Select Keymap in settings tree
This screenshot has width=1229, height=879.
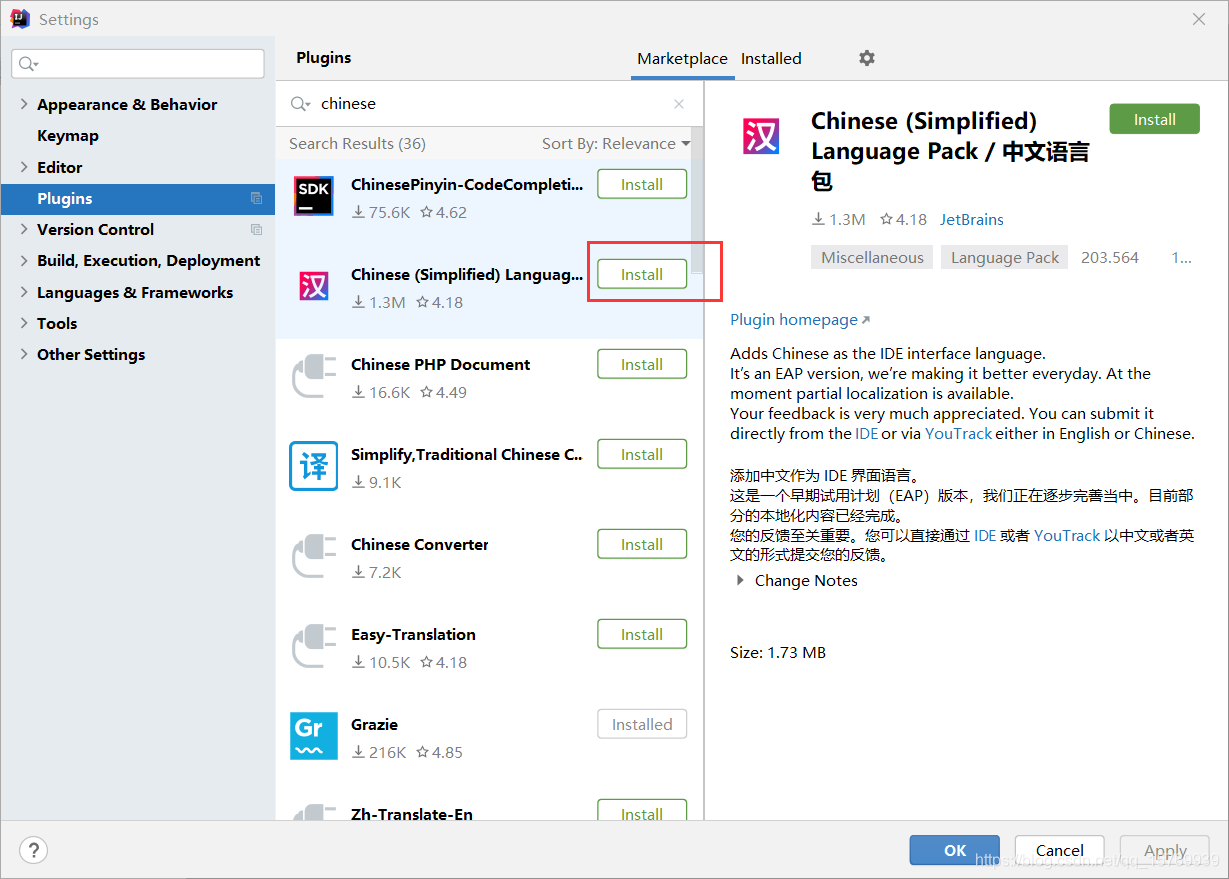pyautogui.click(x=68, y=135)
